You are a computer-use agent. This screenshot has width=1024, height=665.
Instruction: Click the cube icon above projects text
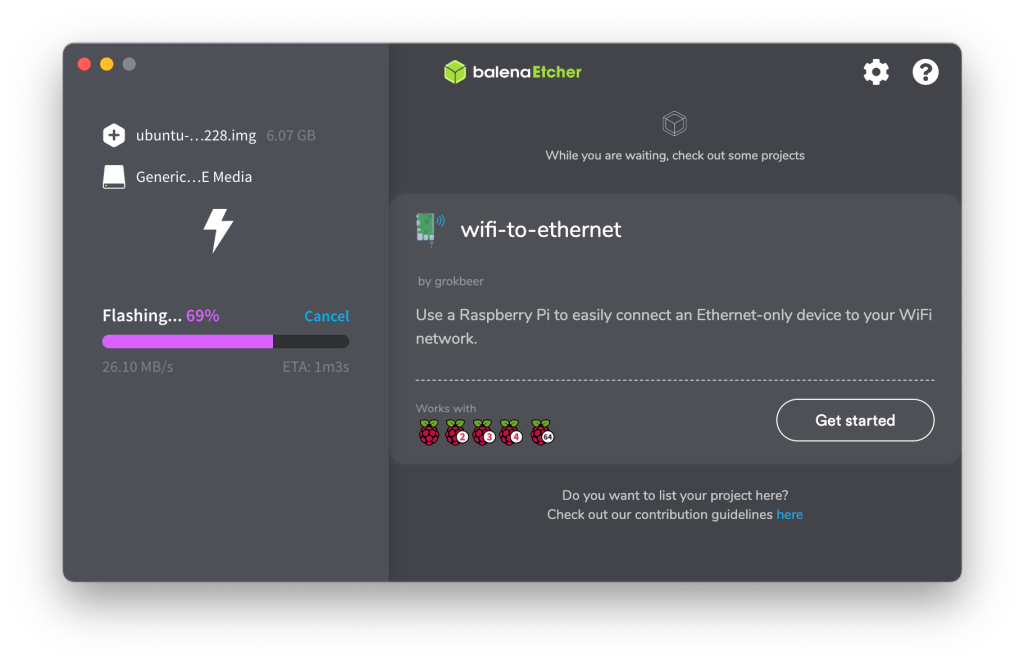(675, 124)
